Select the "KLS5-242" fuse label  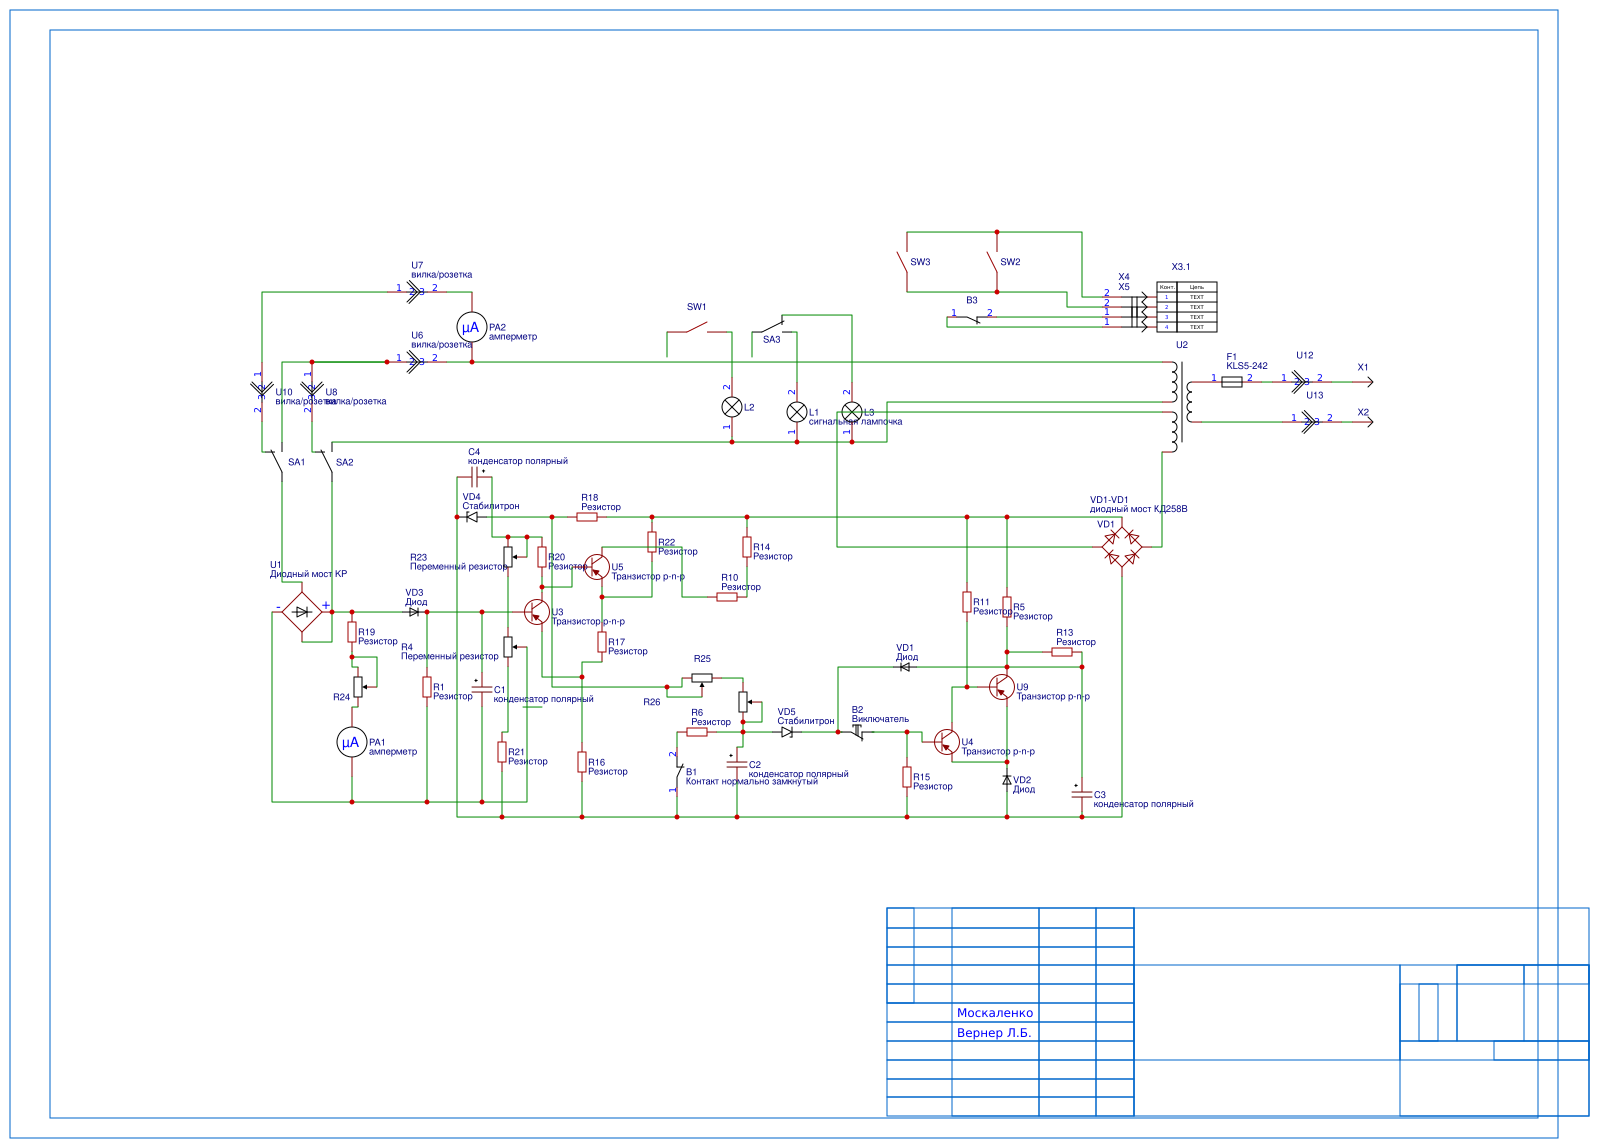point(1247,366)
